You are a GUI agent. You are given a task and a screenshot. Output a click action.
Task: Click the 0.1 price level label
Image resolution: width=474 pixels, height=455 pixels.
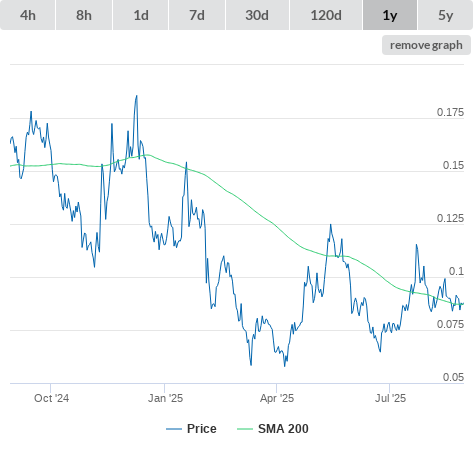[x=456, y=271]
